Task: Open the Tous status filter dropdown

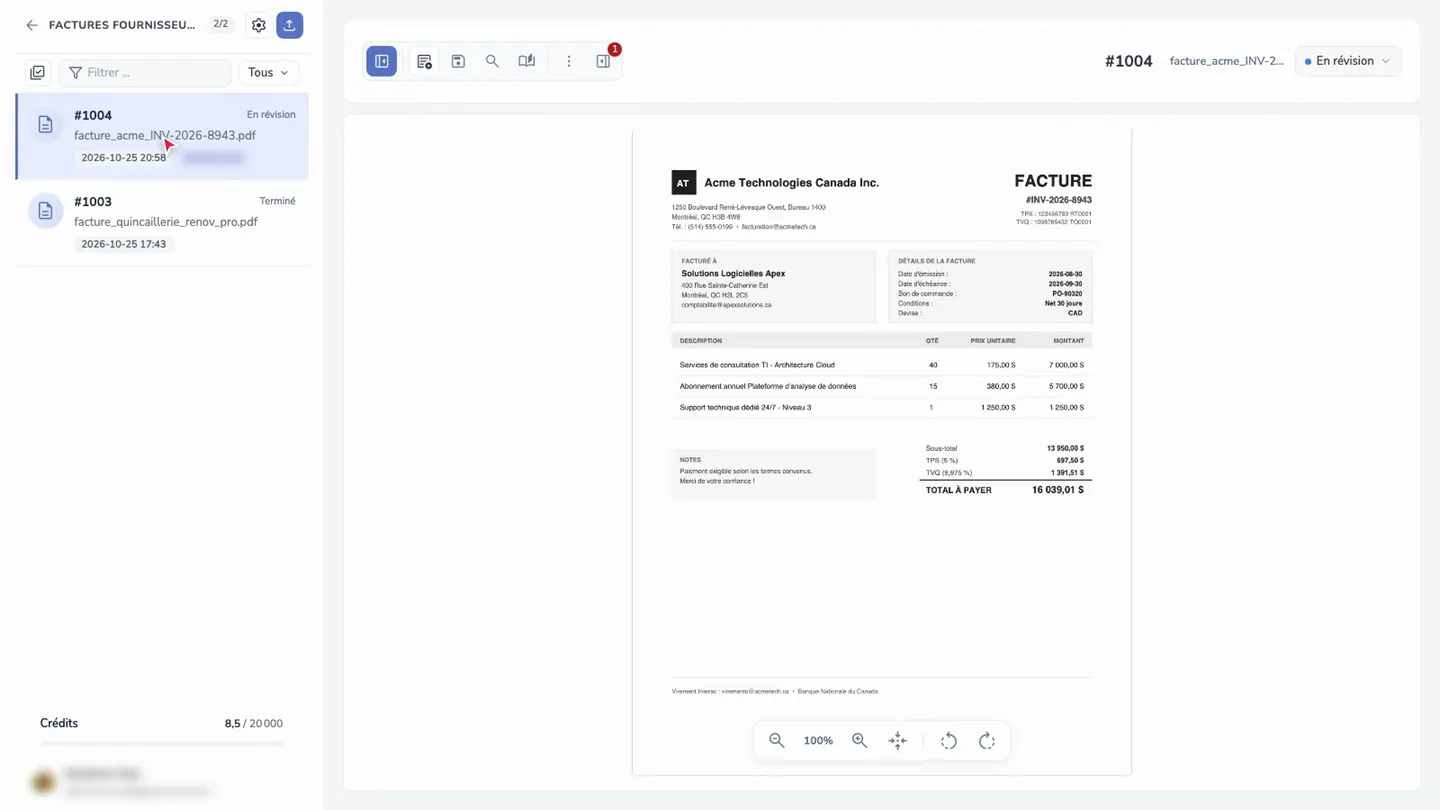Action: tap(268, 72)
